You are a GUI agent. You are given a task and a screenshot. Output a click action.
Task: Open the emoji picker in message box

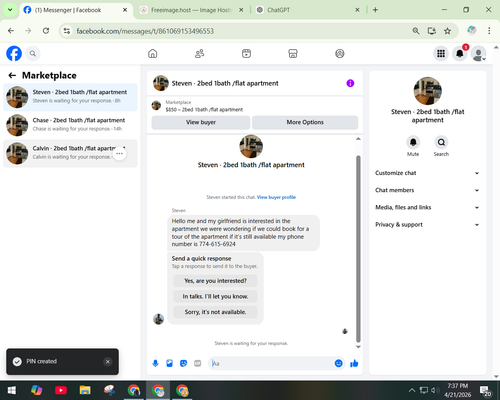338,363
